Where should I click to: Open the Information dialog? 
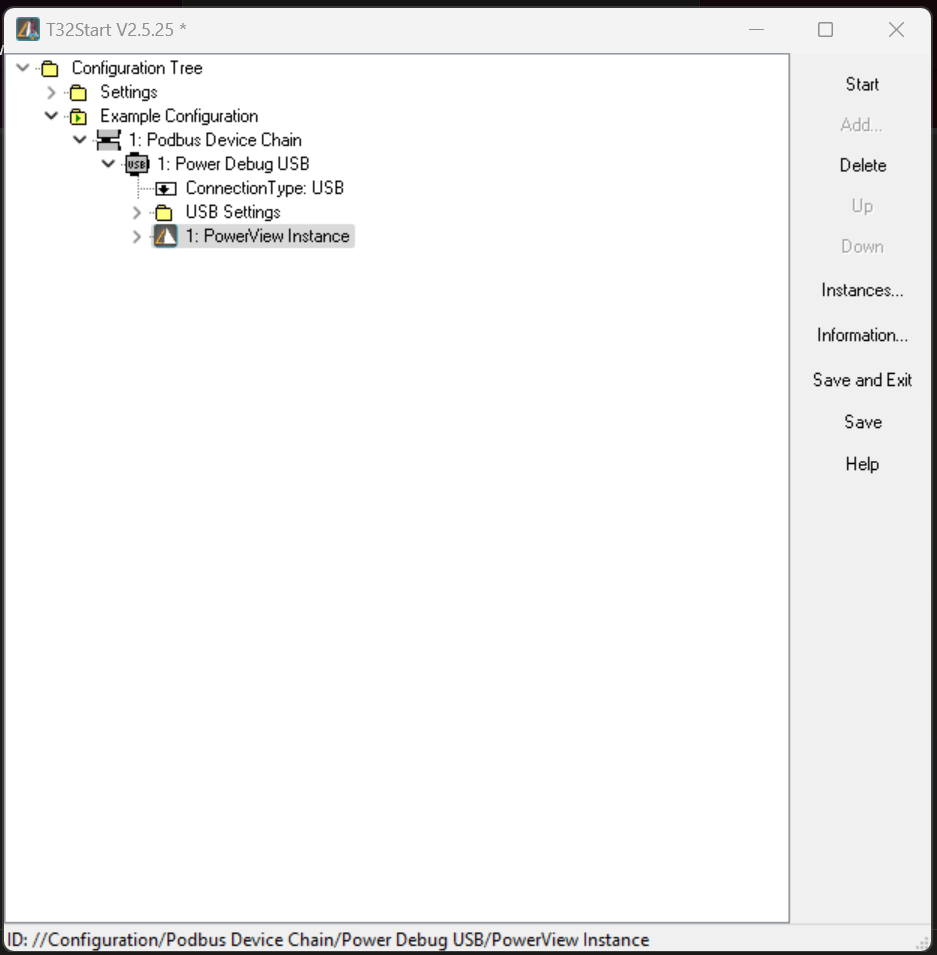coord(861,335)
